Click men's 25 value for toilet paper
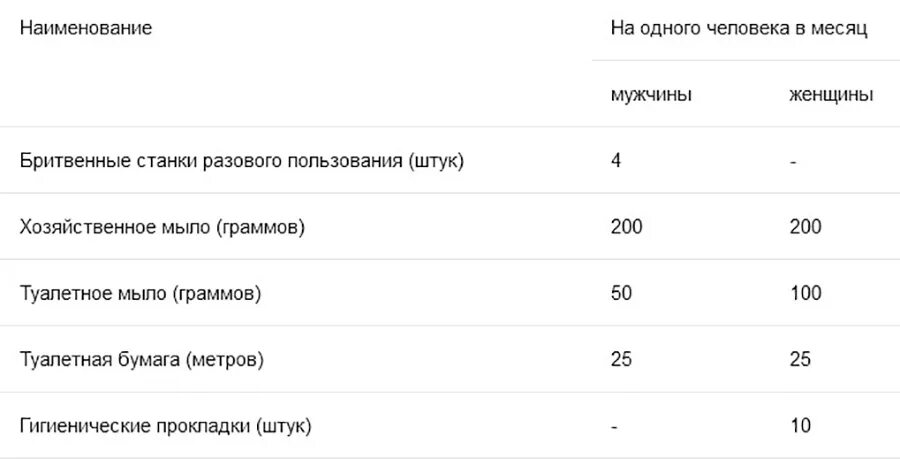Image resolution: width=900 pixels, height=459 pixels. coord(621,360)
